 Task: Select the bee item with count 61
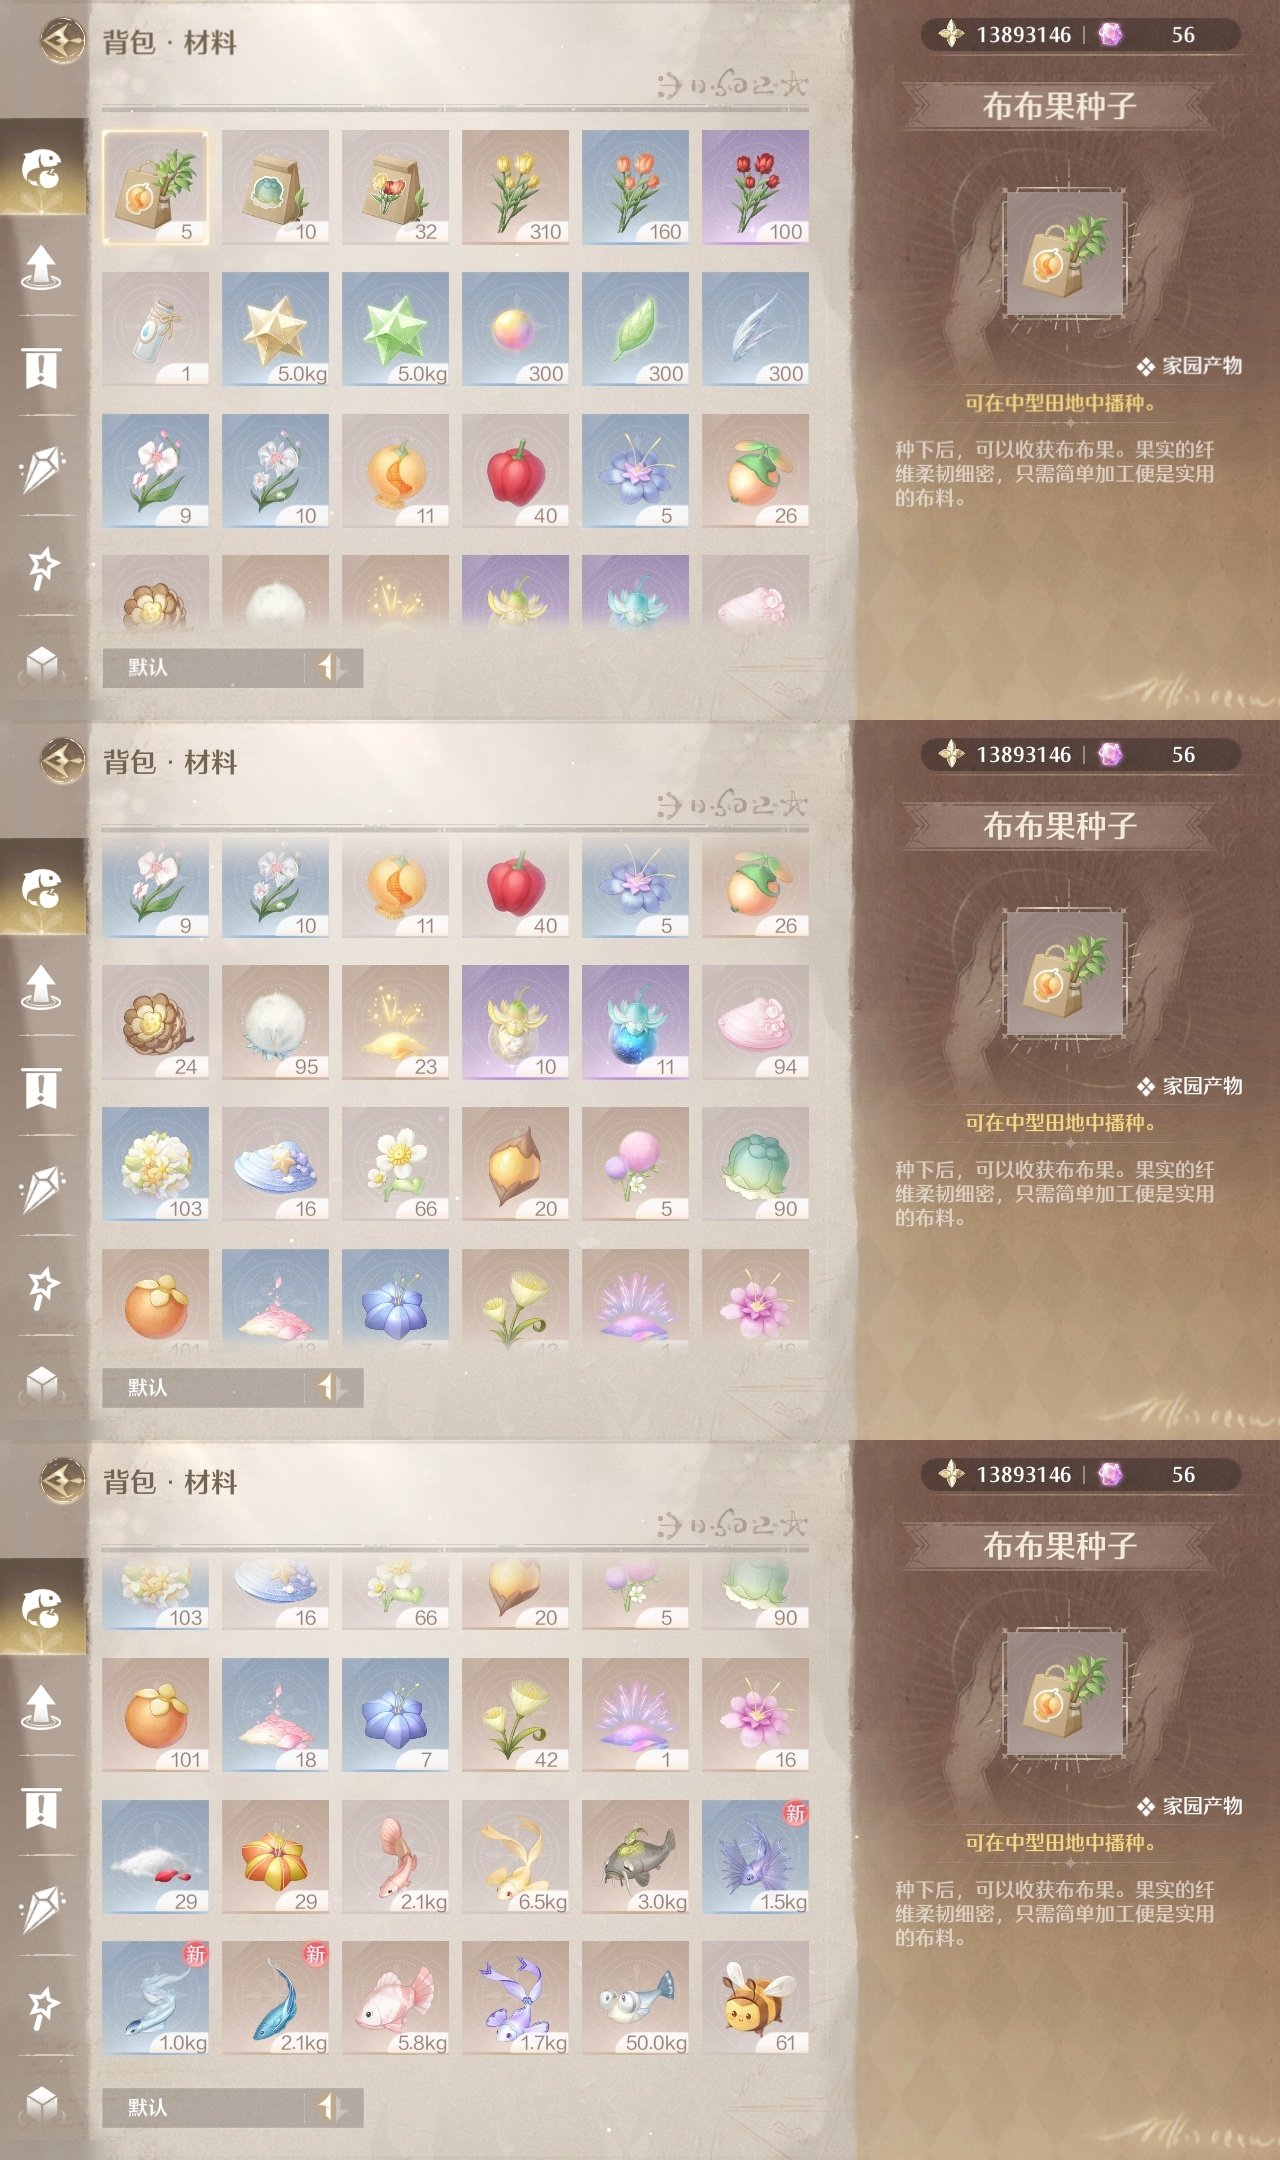click(x=755, y=1998)
